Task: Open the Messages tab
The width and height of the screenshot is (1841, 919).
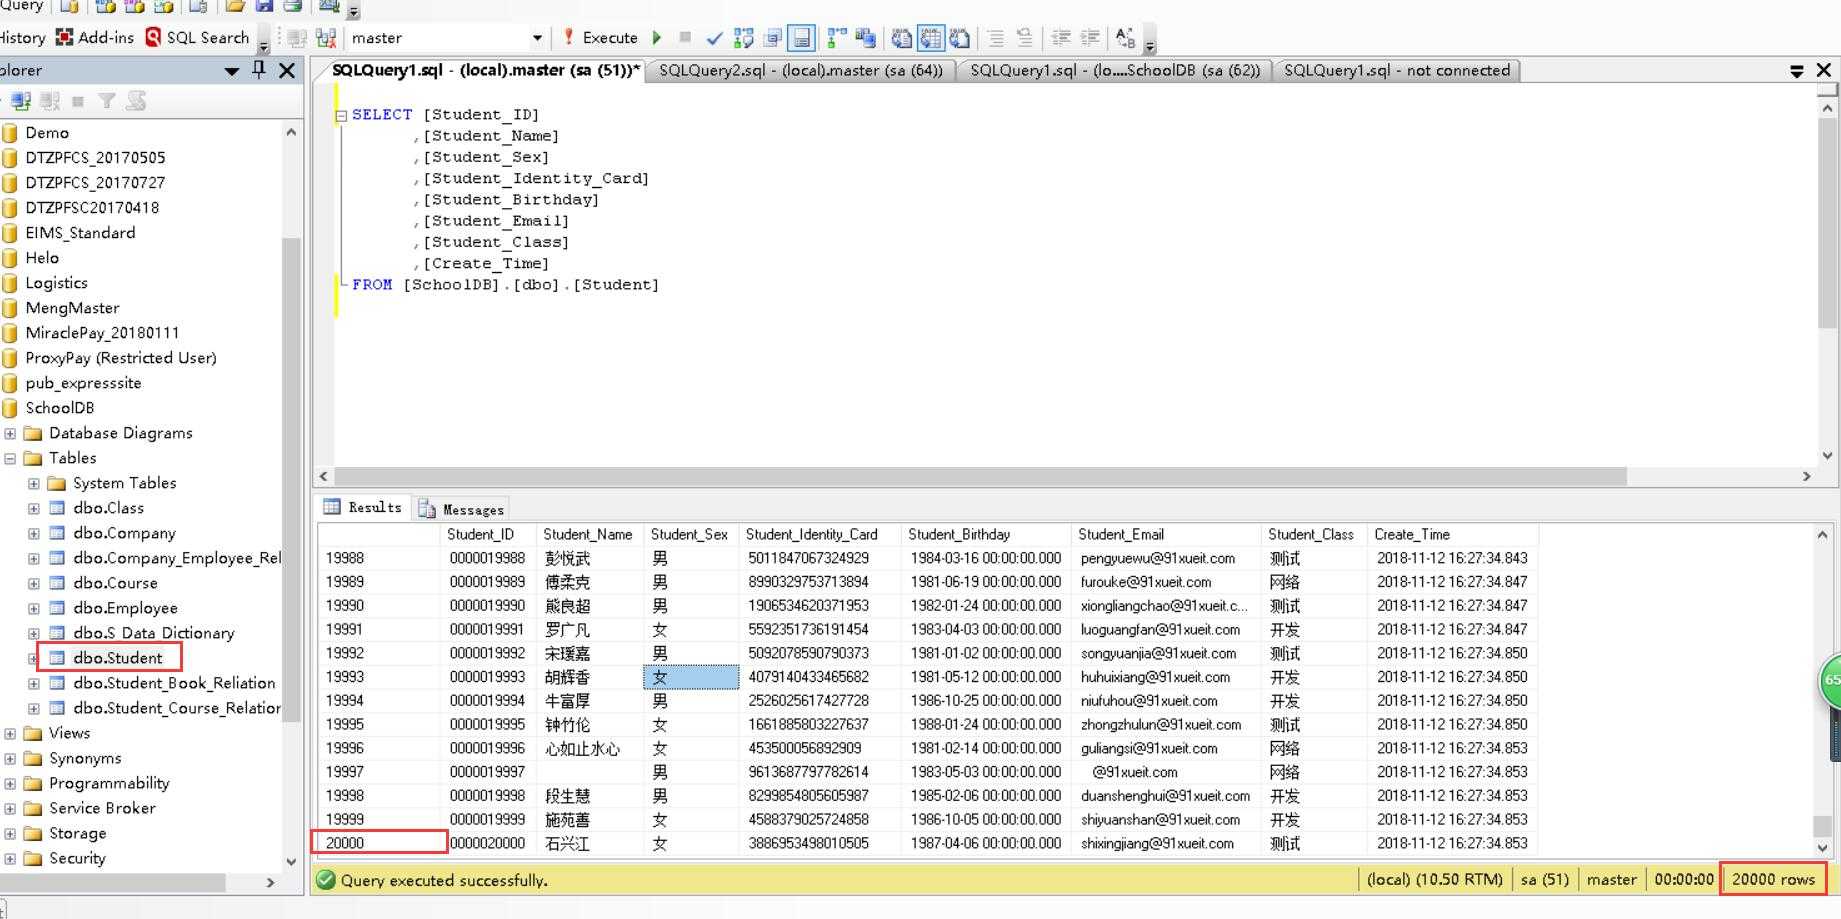Action: [x=461, y=509]
